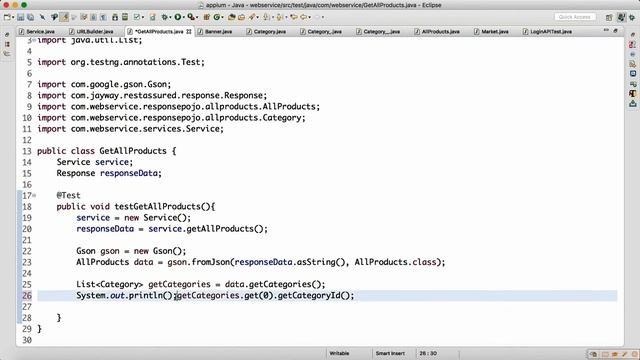Click the New file wizard icon
The width and height of the screenshot is (640, 360).
[7, 17]
